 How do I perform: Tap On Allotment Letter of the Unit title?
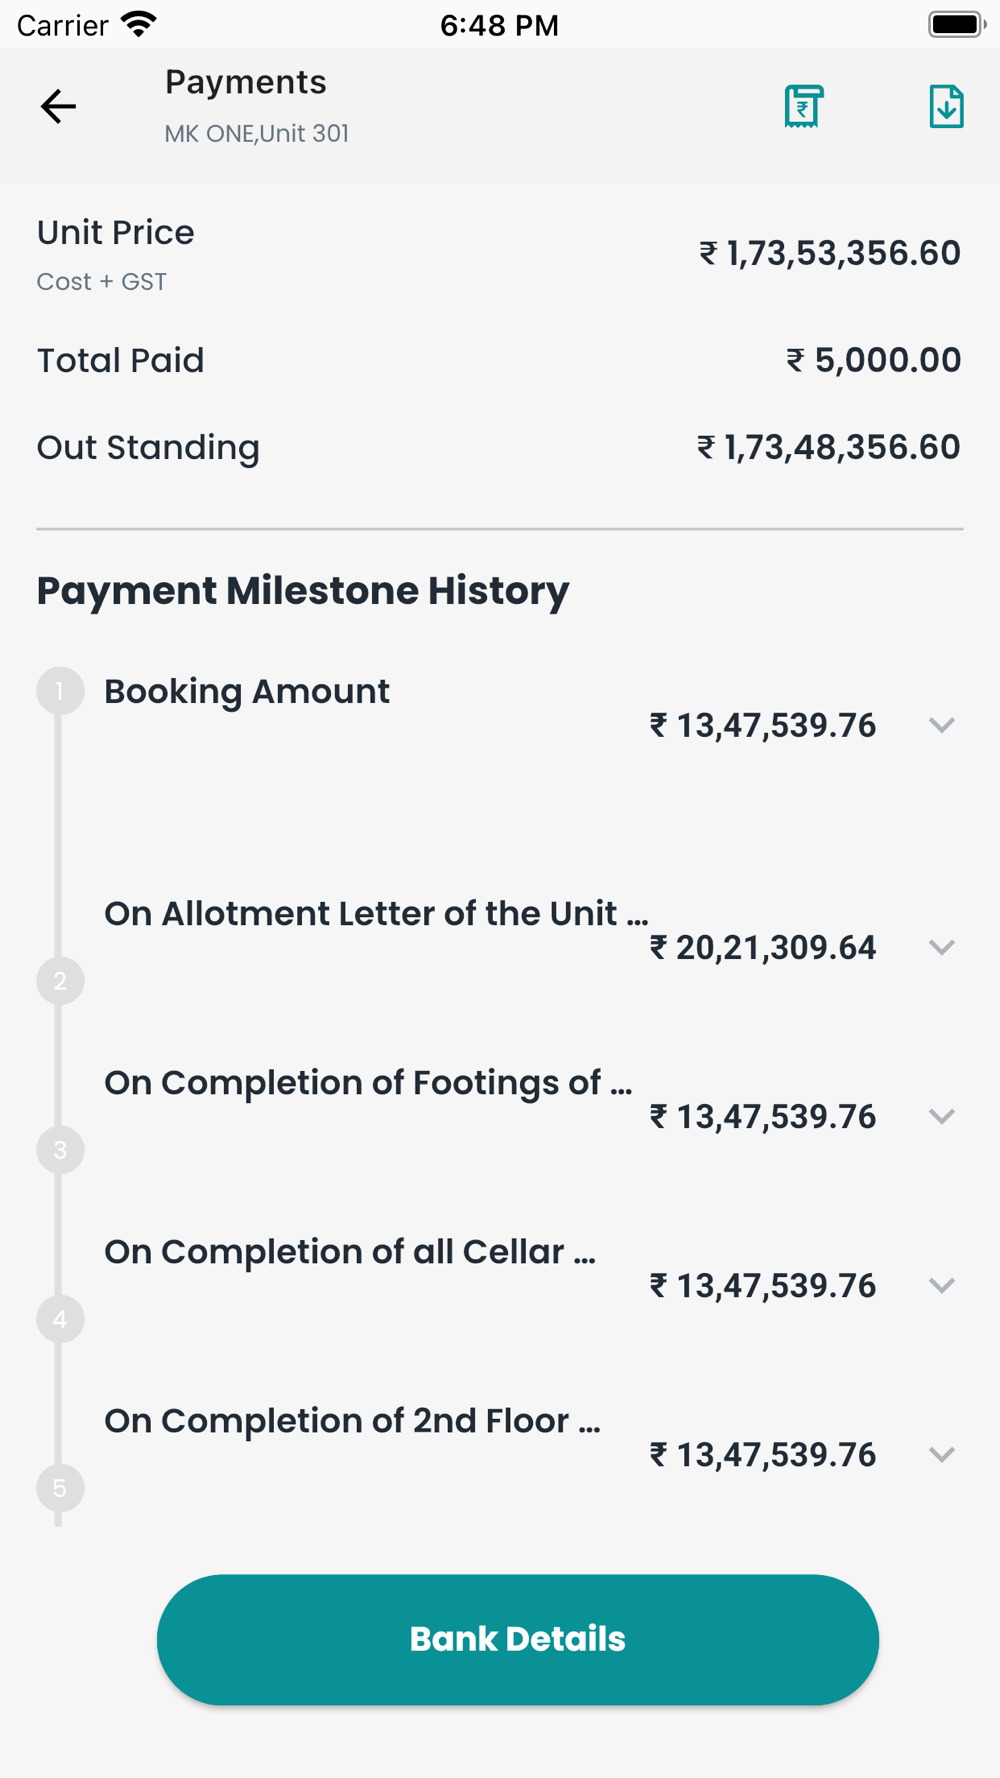pos(376,913)
